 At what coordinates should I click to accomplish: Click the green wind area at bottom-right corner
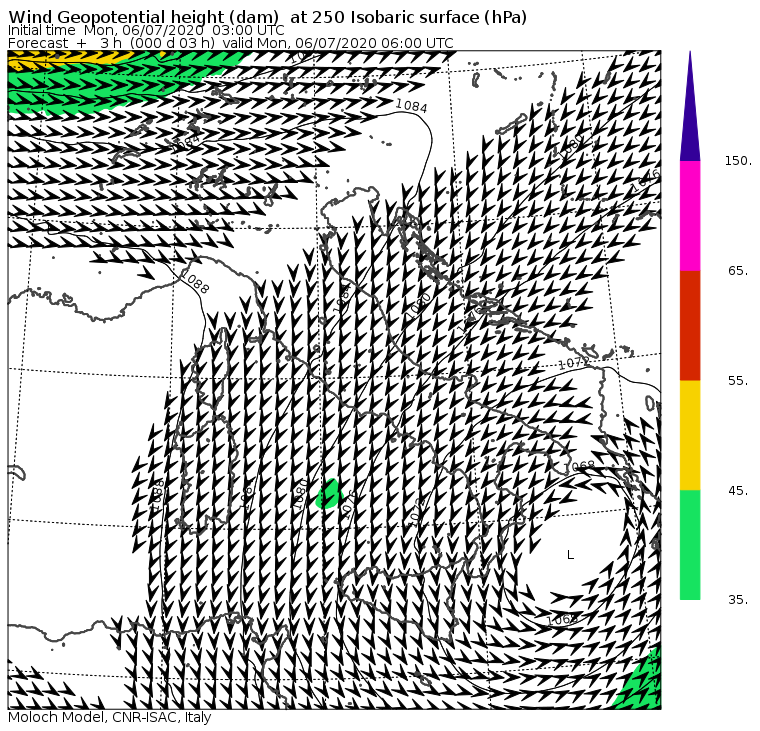(641, 683)
